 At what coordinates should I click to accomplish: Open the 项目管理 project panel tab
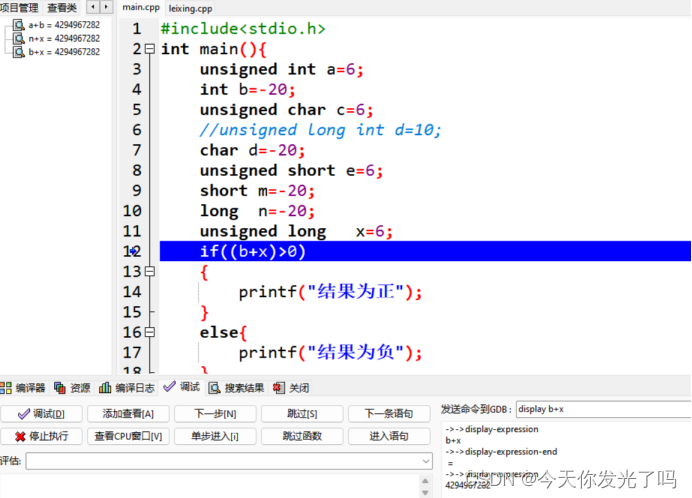tap(19, 8)
